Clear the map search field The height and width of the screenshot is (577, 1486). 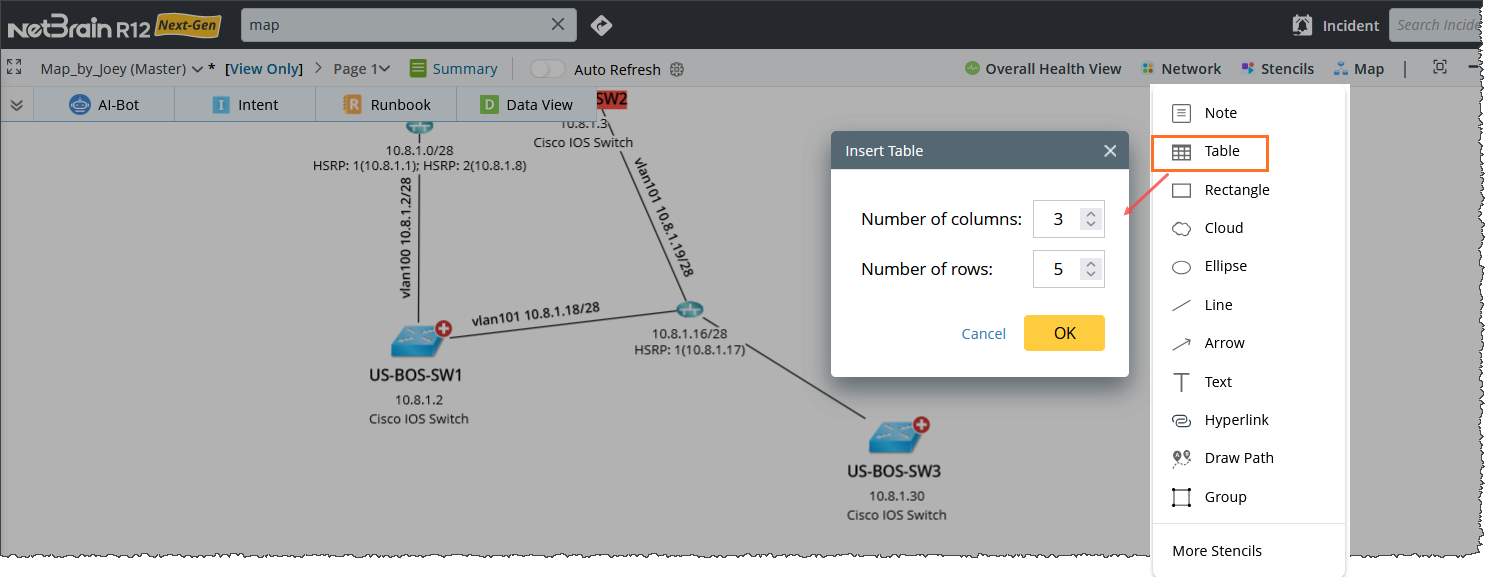559,25
